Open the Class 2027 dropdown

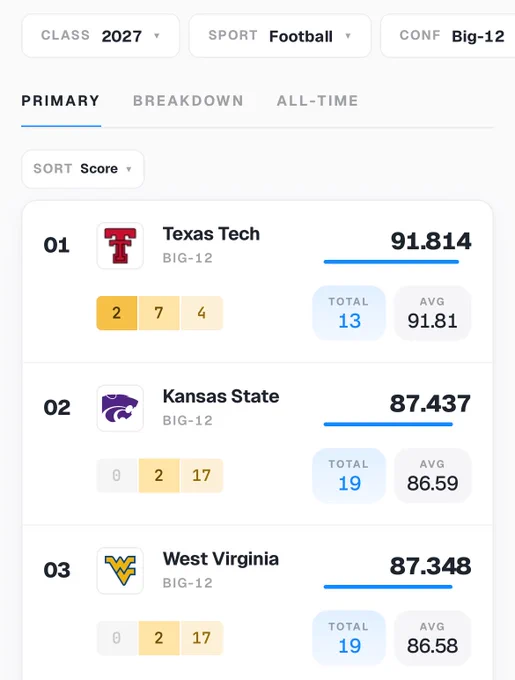tap(101, 36)
